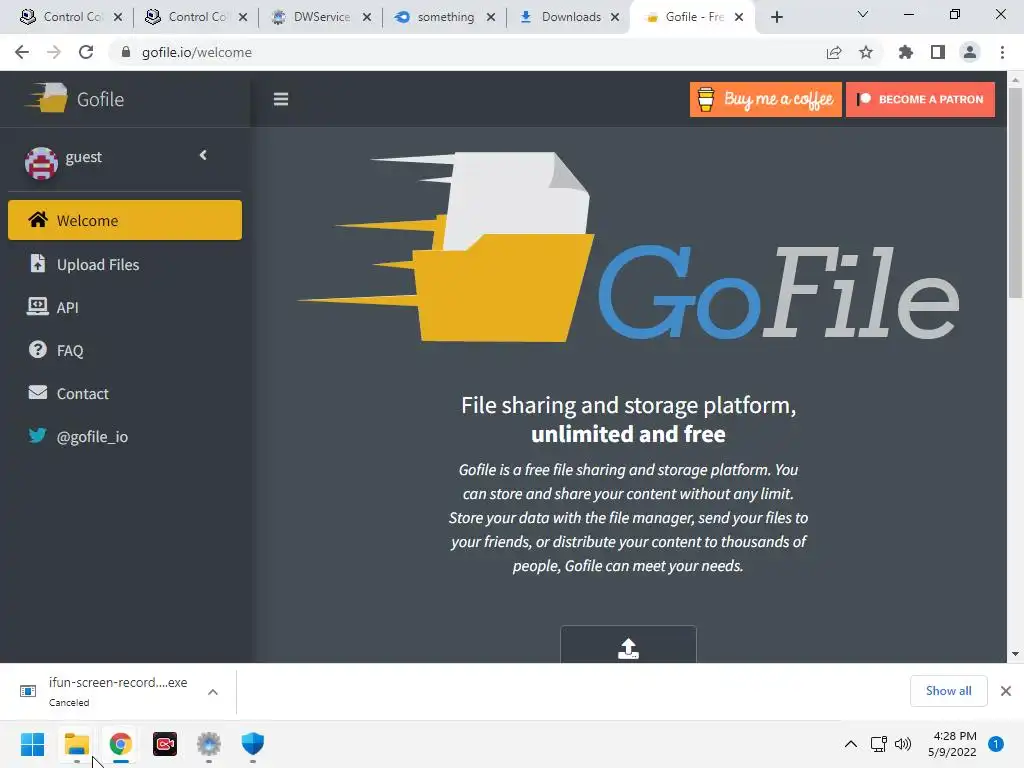
Task: Click the 'unlimited and free' heading text
Action: click(628, 434)
